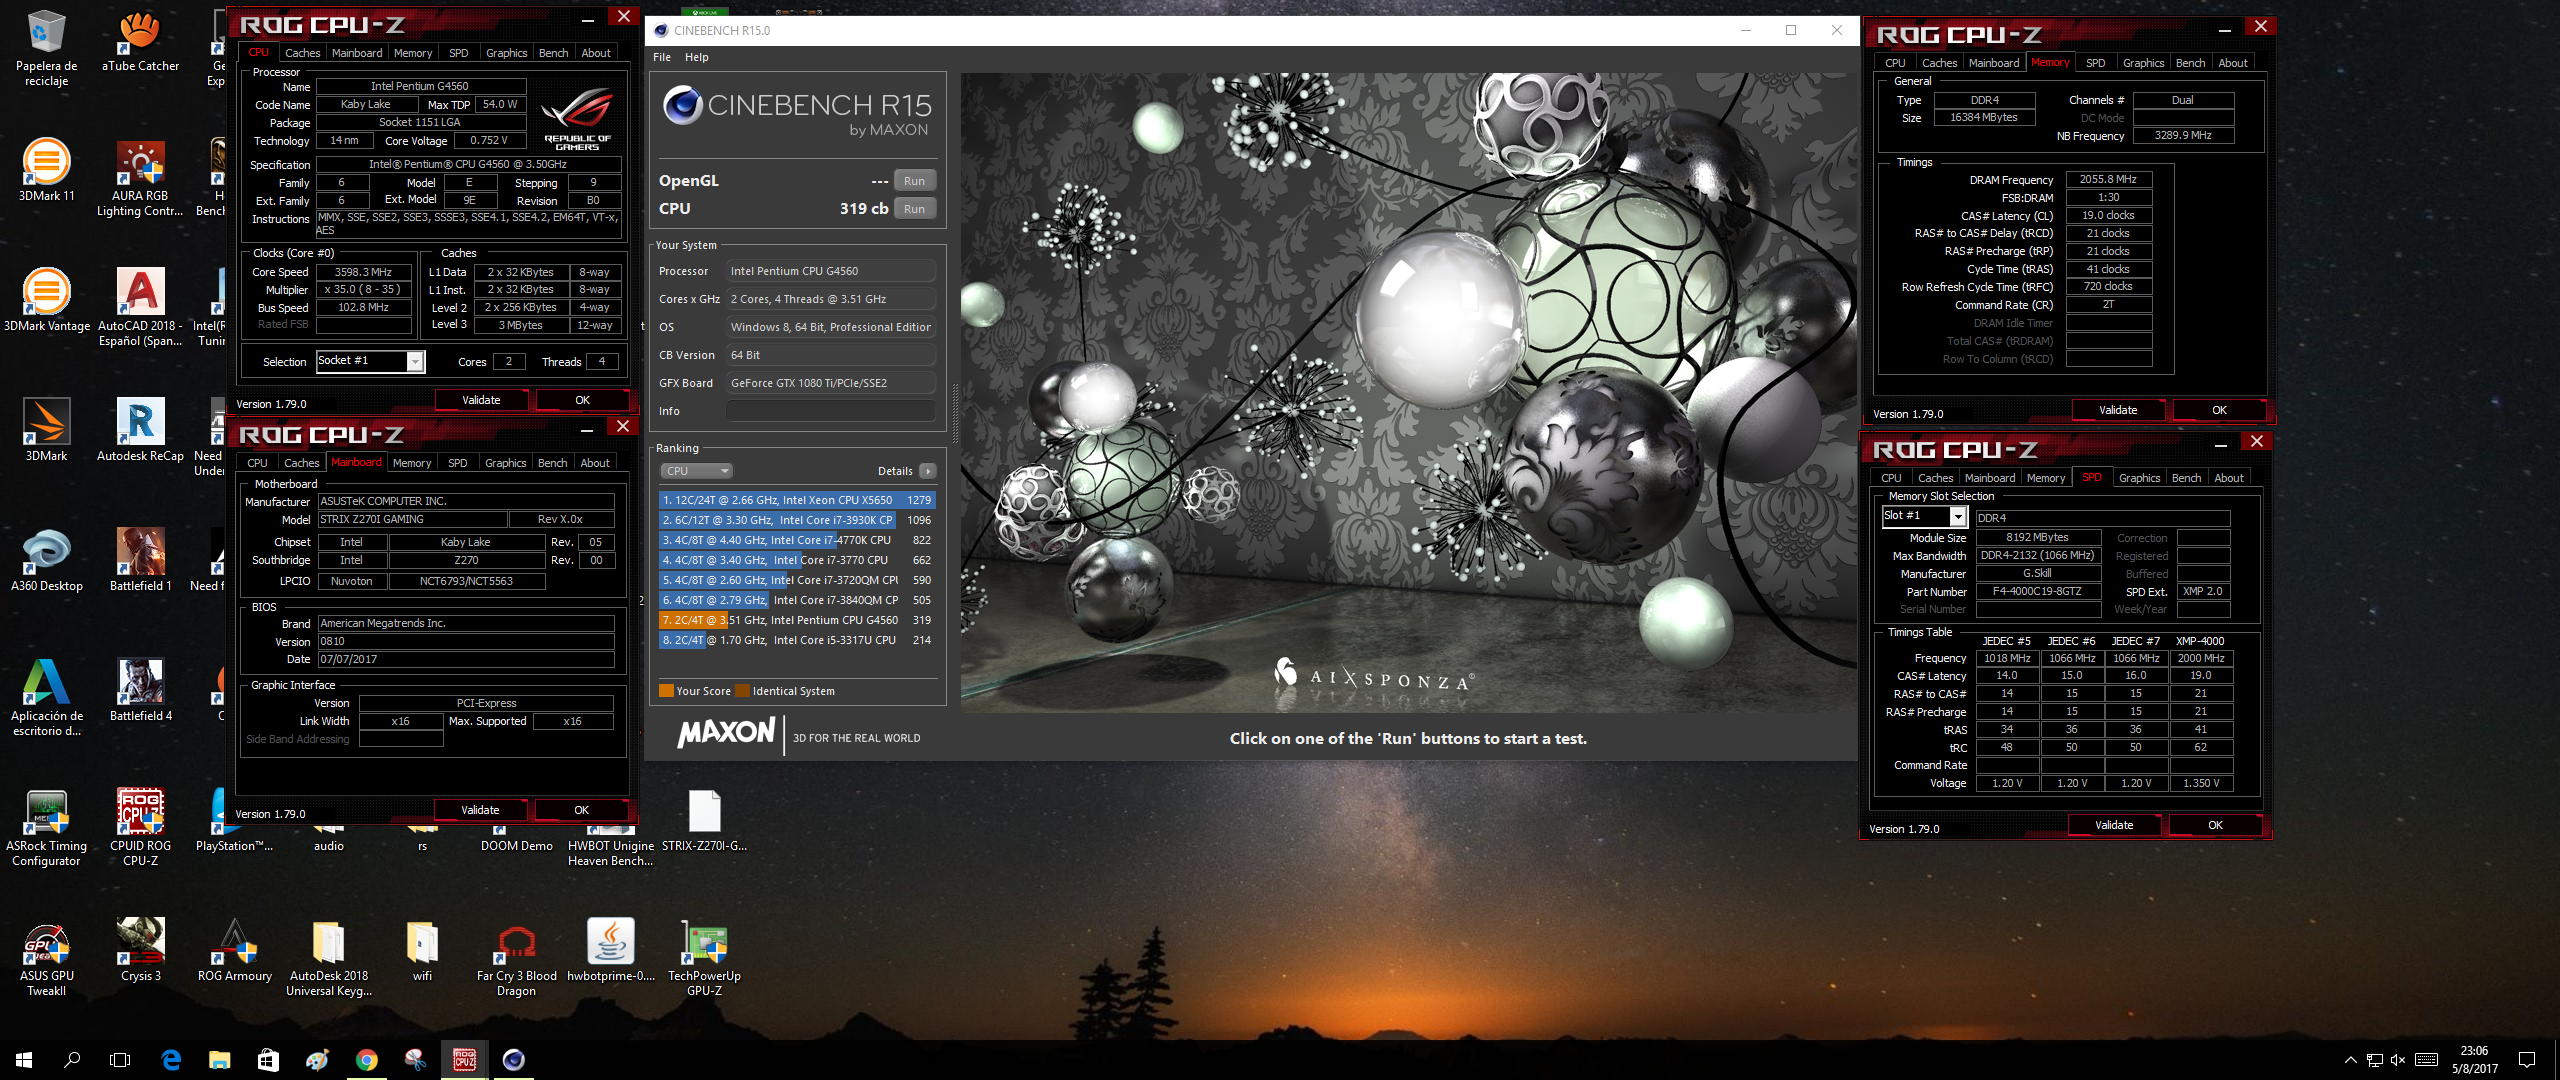The height and width of the screenshot is (1080, 2560).
Task: Open About tab in CPU-Z Mainboard window
Action: click(x=595, y=463)
